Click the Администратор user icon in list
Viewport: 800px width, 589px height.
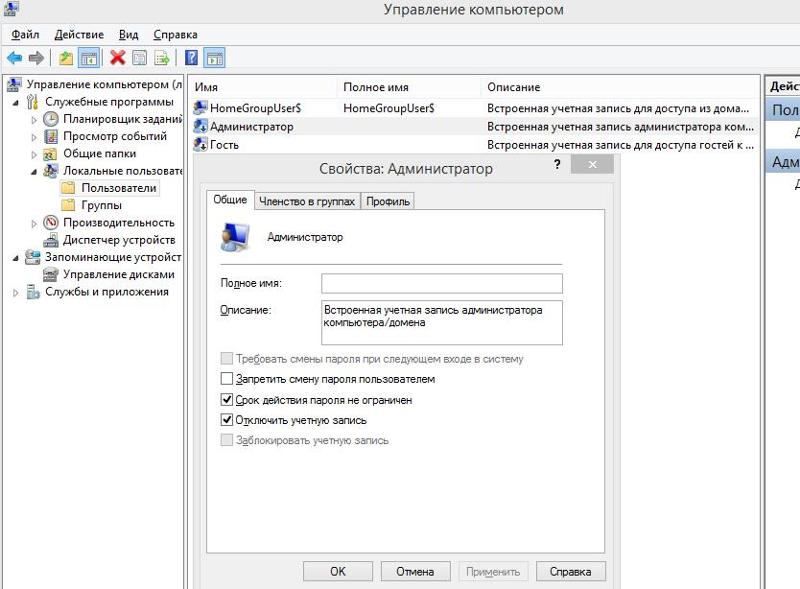click(200, 126)
